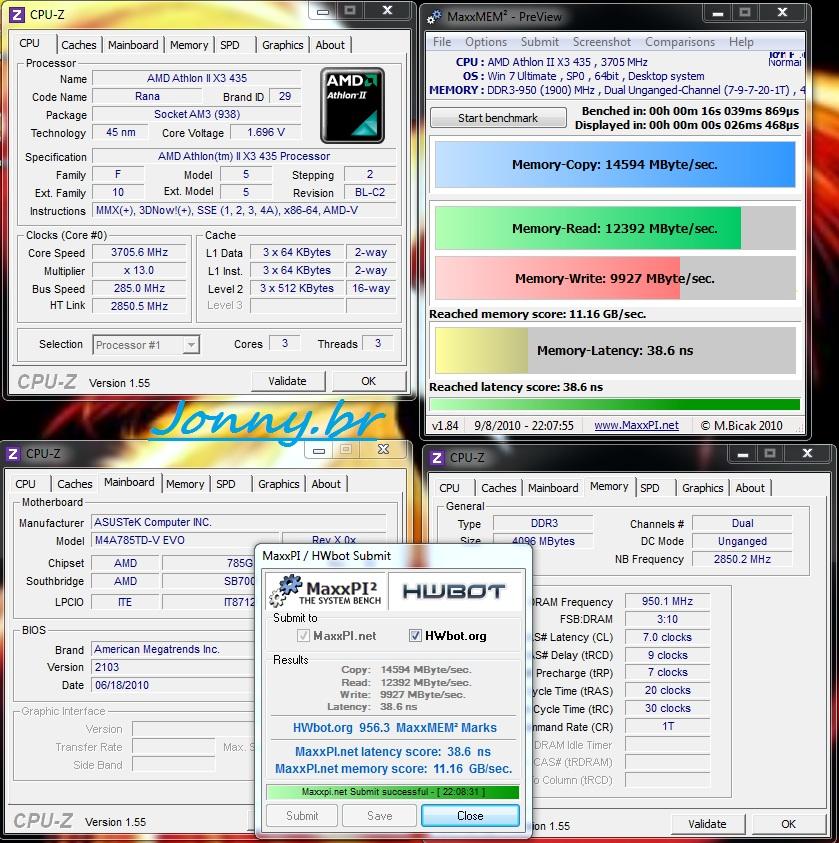Click the Core Speed 3705.6 MHz value

[139, 252]
